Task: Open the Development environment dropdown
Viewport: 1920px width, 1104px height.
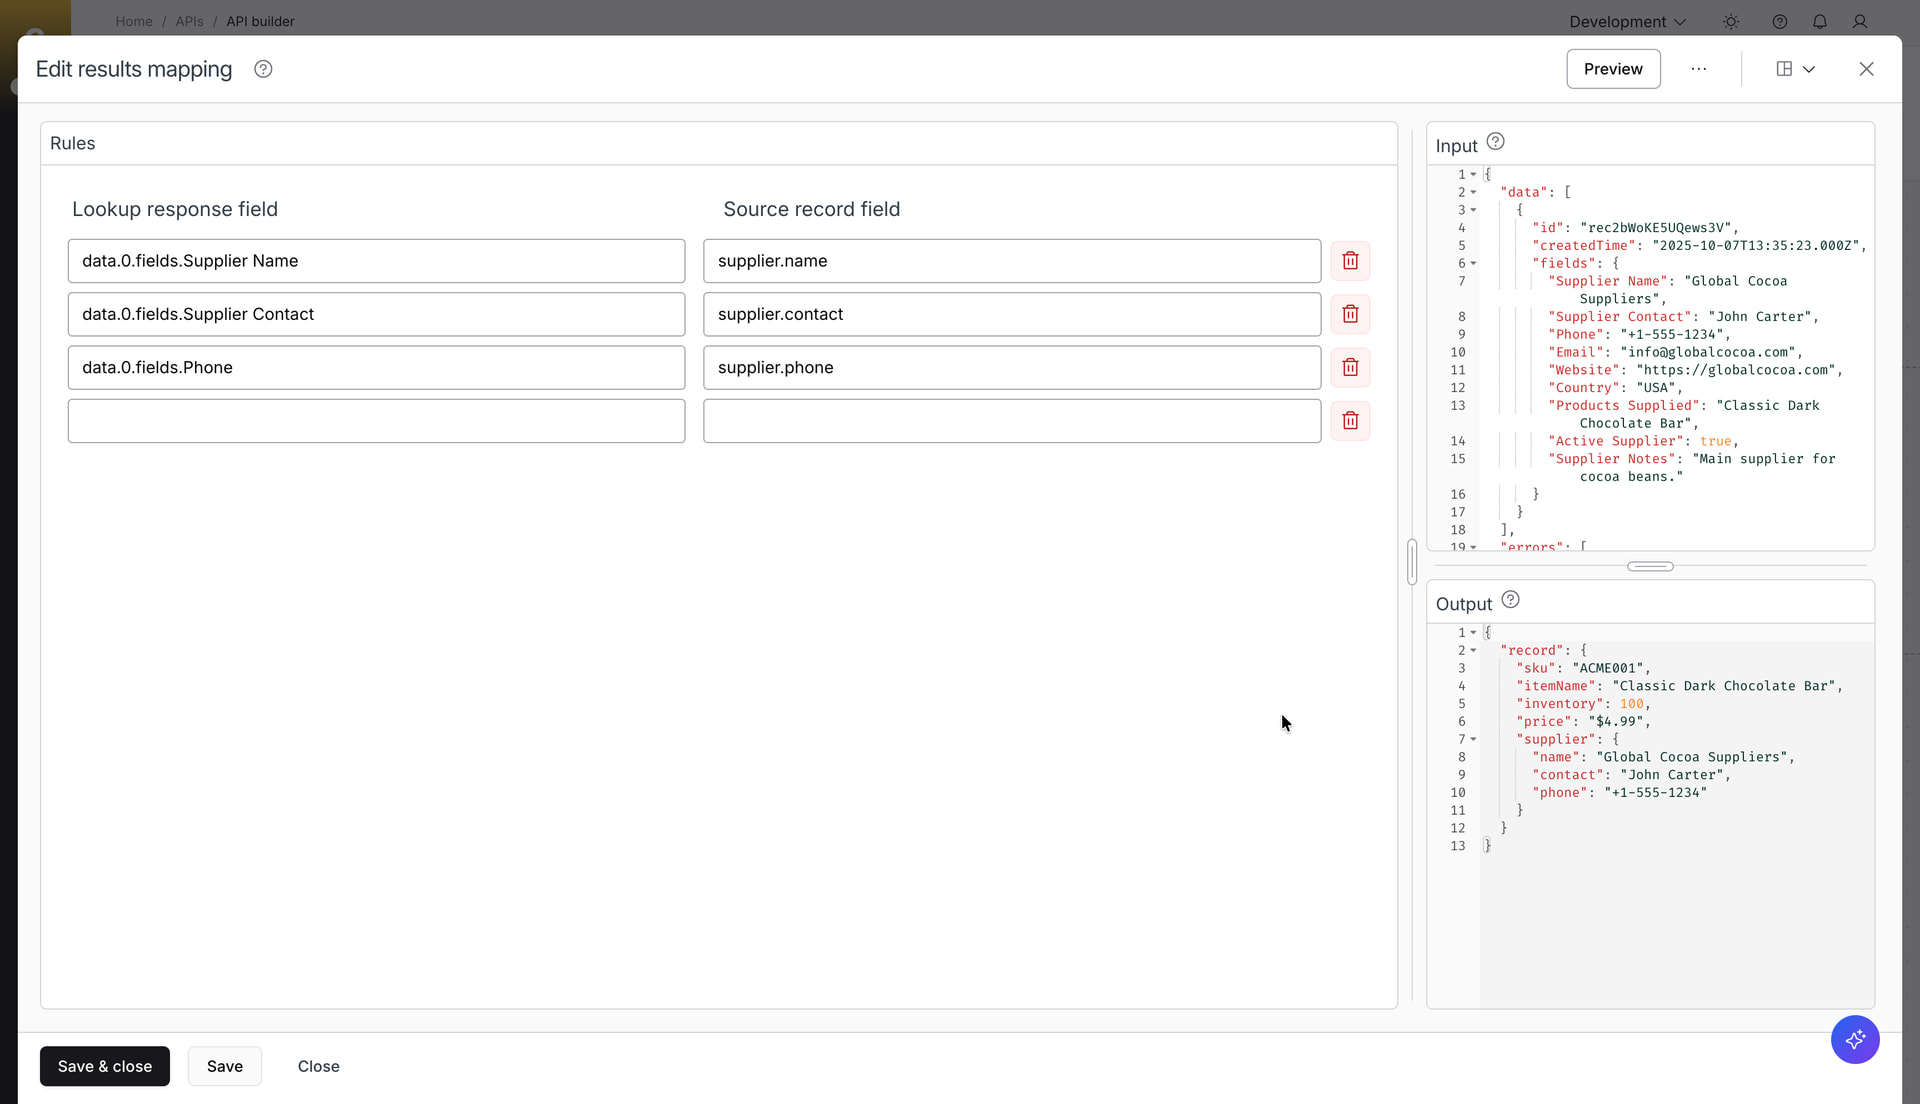Action: 1627,21
